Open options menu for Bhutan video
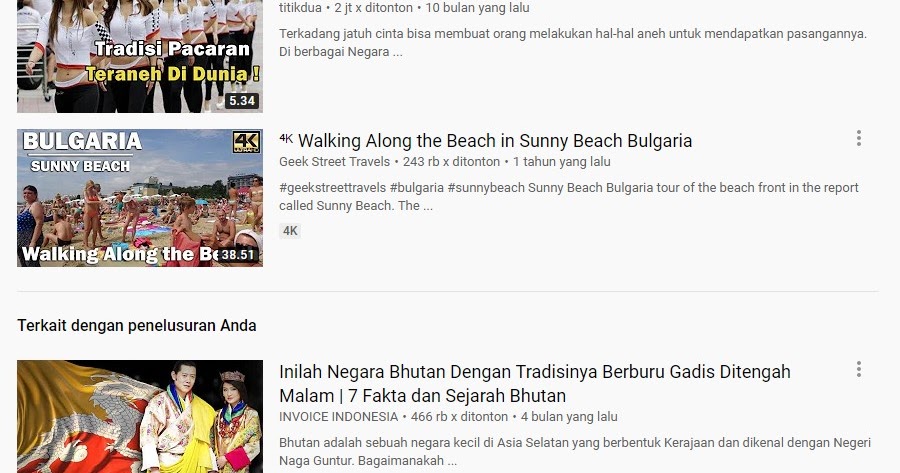Viewport: 900px width, 473px height. [859, 369]
